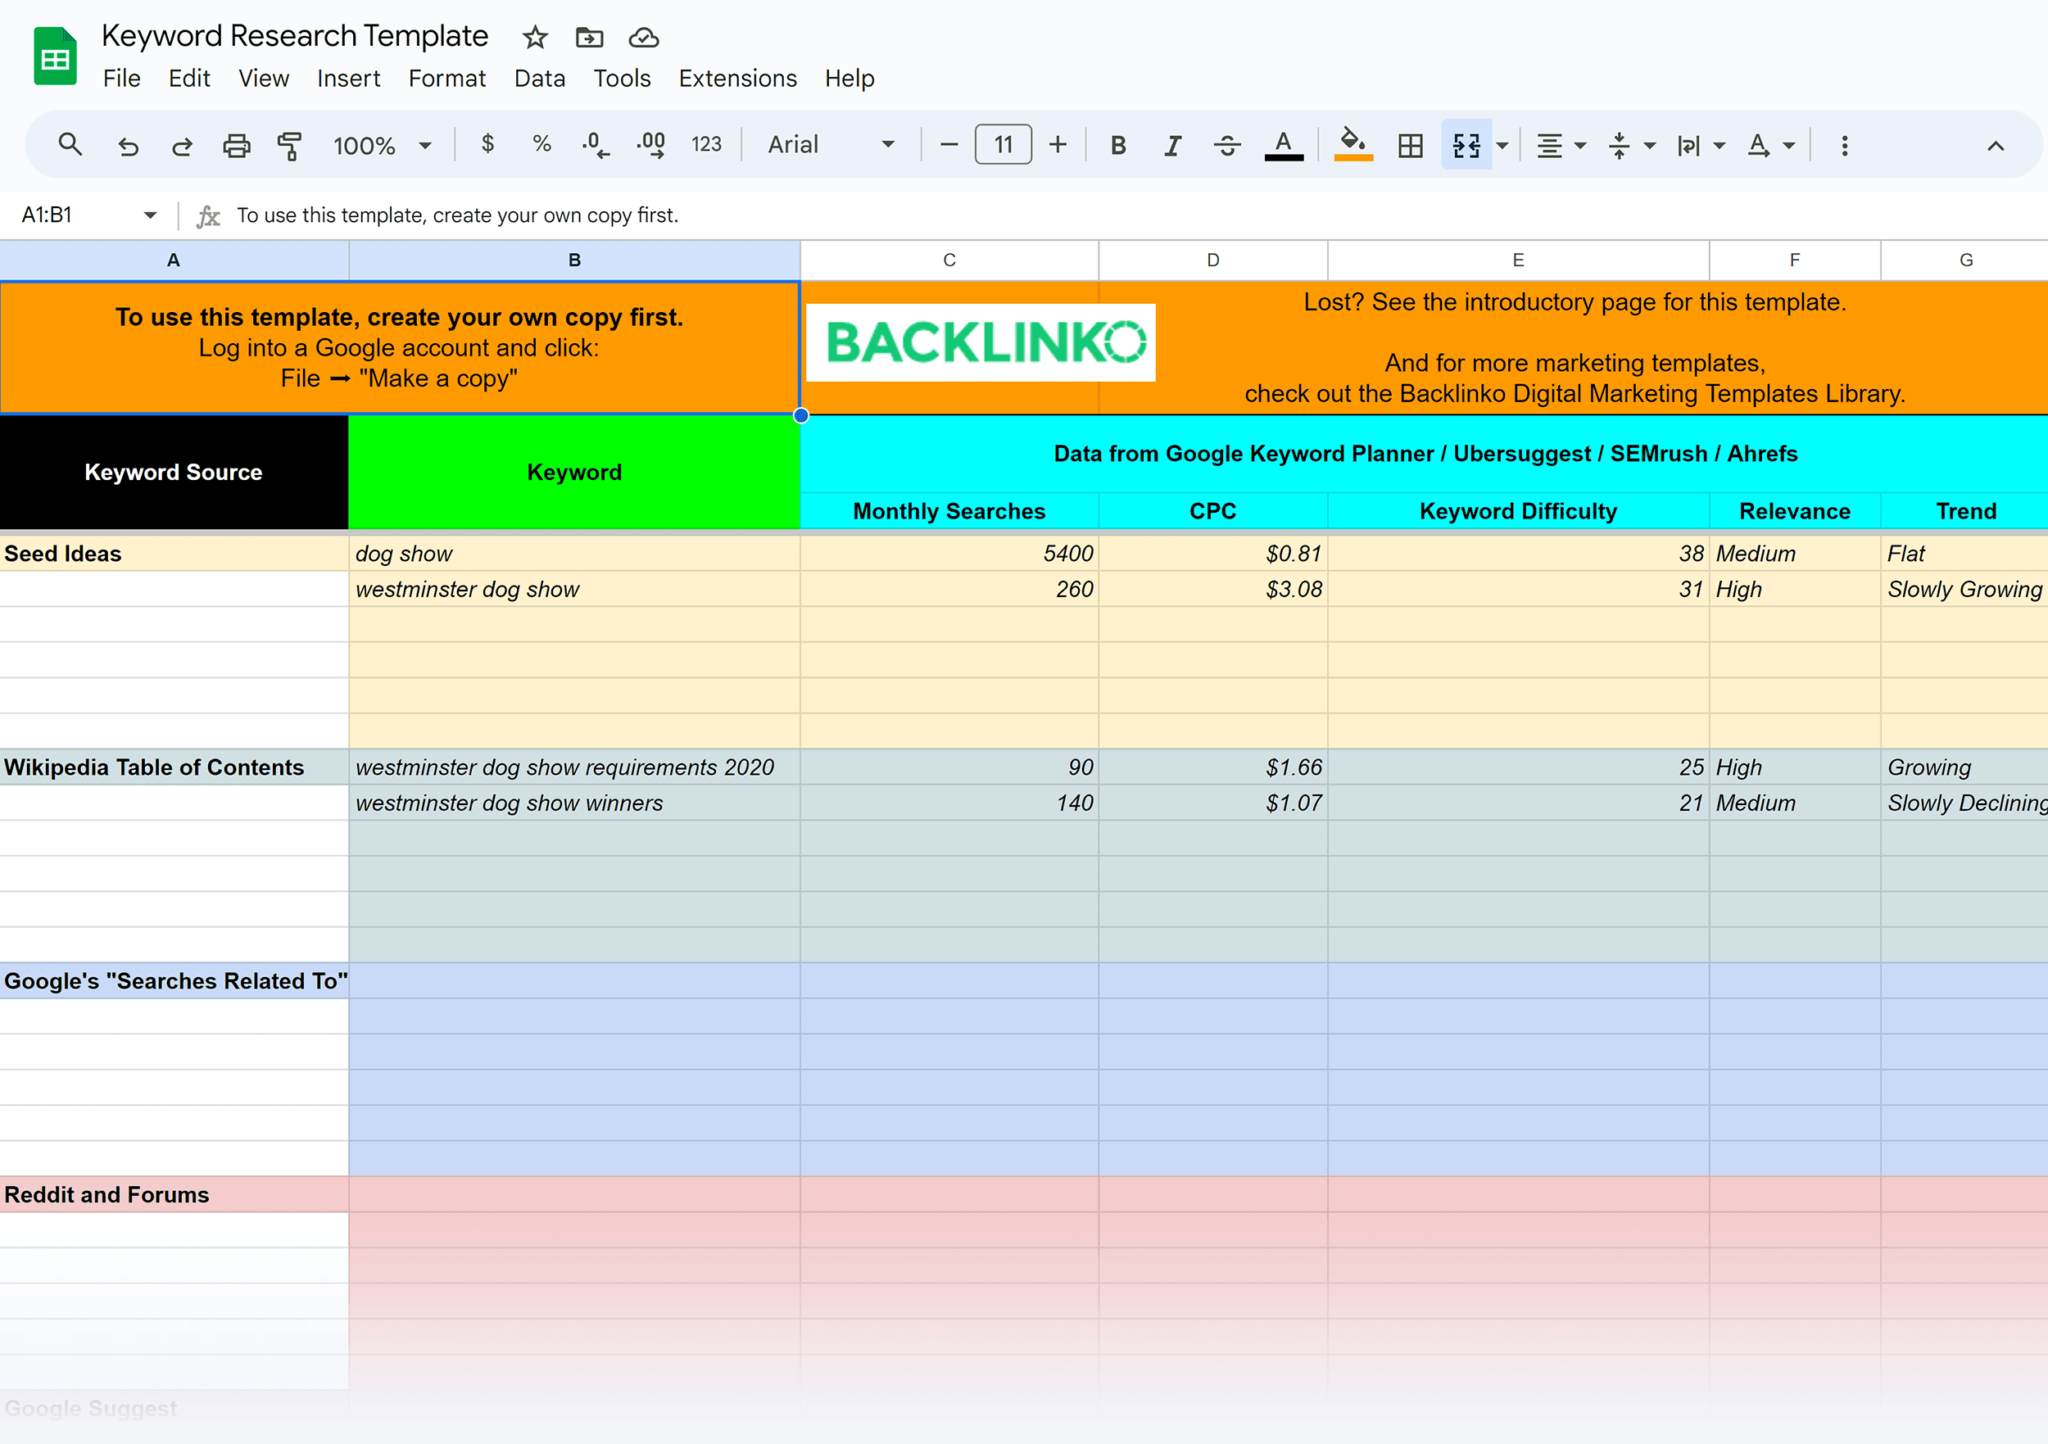Click the font color icon
Image resolution: width=2048 pixels, height=1444 pixels.
[x=1283, y=145]
